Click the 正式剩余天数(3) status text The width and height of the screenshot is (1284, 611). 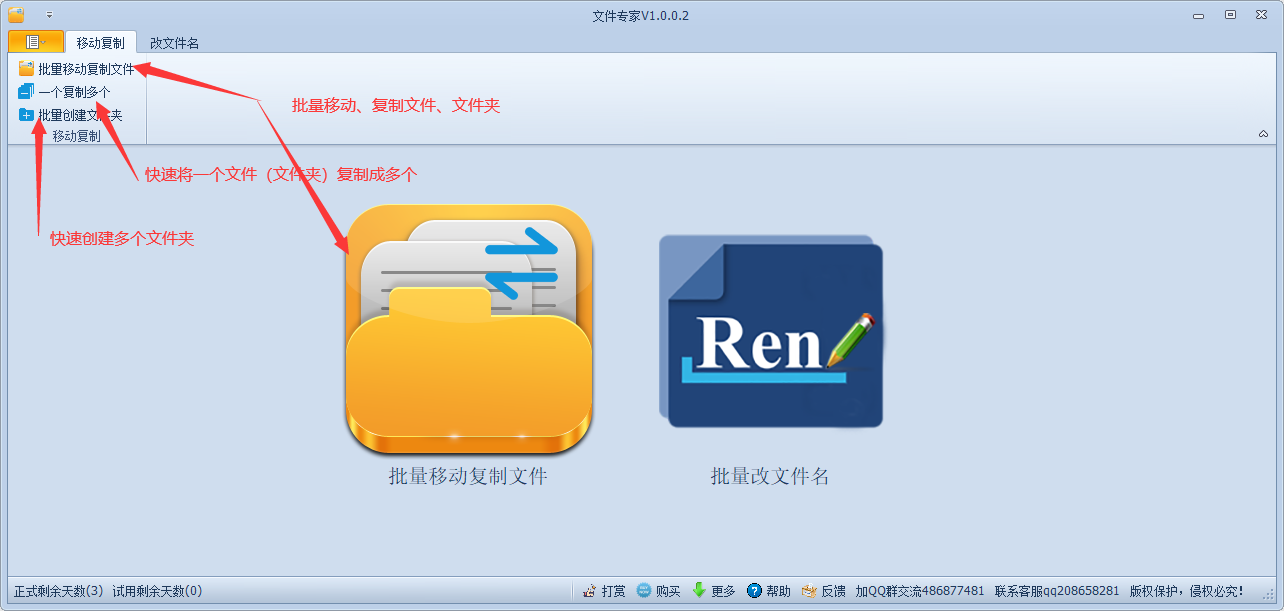(59, 591)
